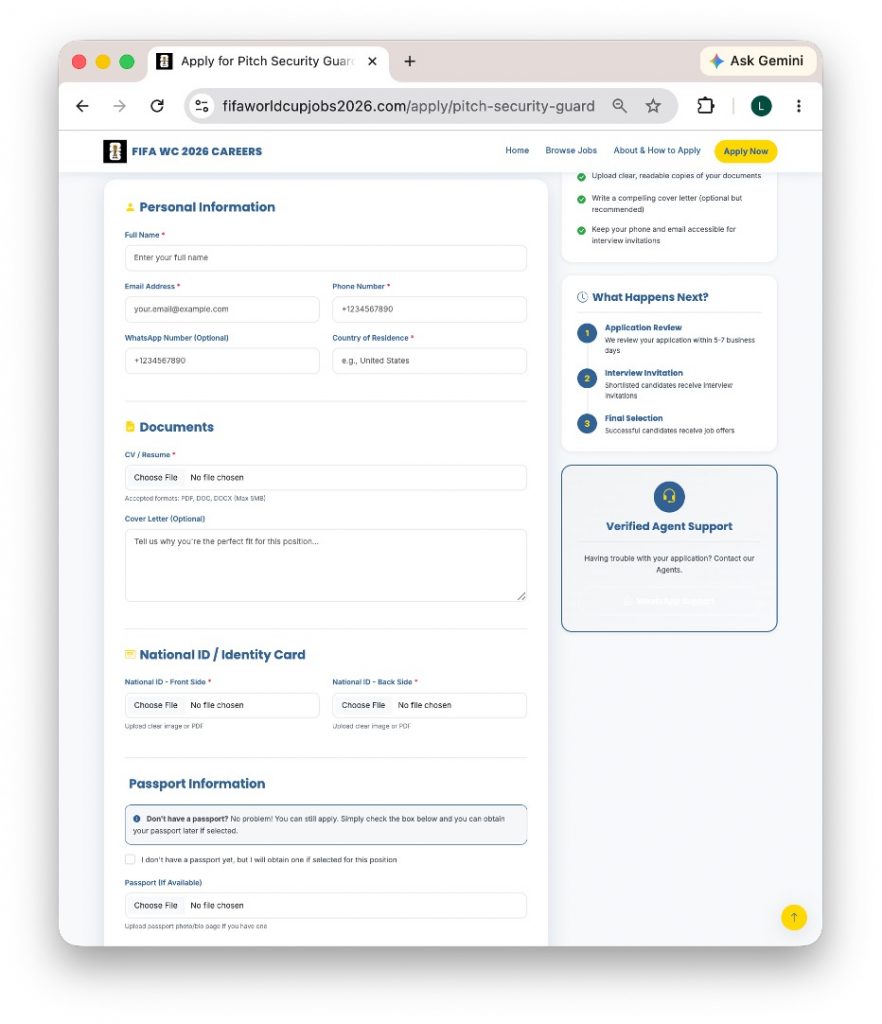882x1024 pixels.
Task: Reload the page with refresh icon
Action: pos(157,106)
